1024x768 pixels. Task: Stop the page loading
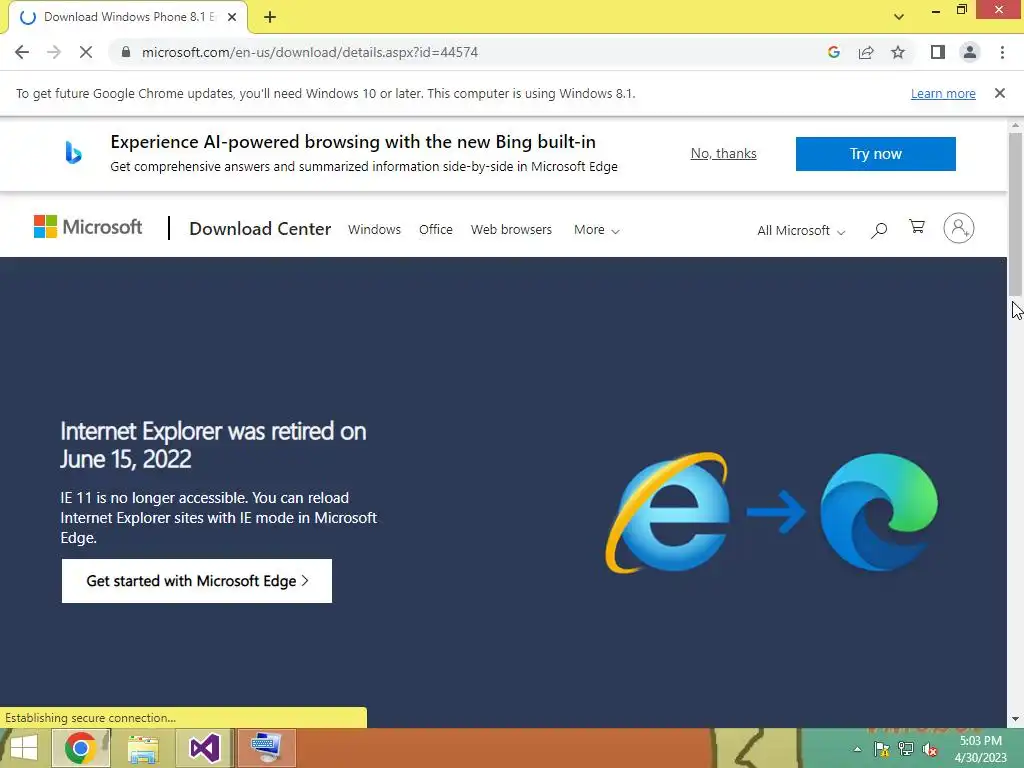pyautogui.click(x=86, y=52)
